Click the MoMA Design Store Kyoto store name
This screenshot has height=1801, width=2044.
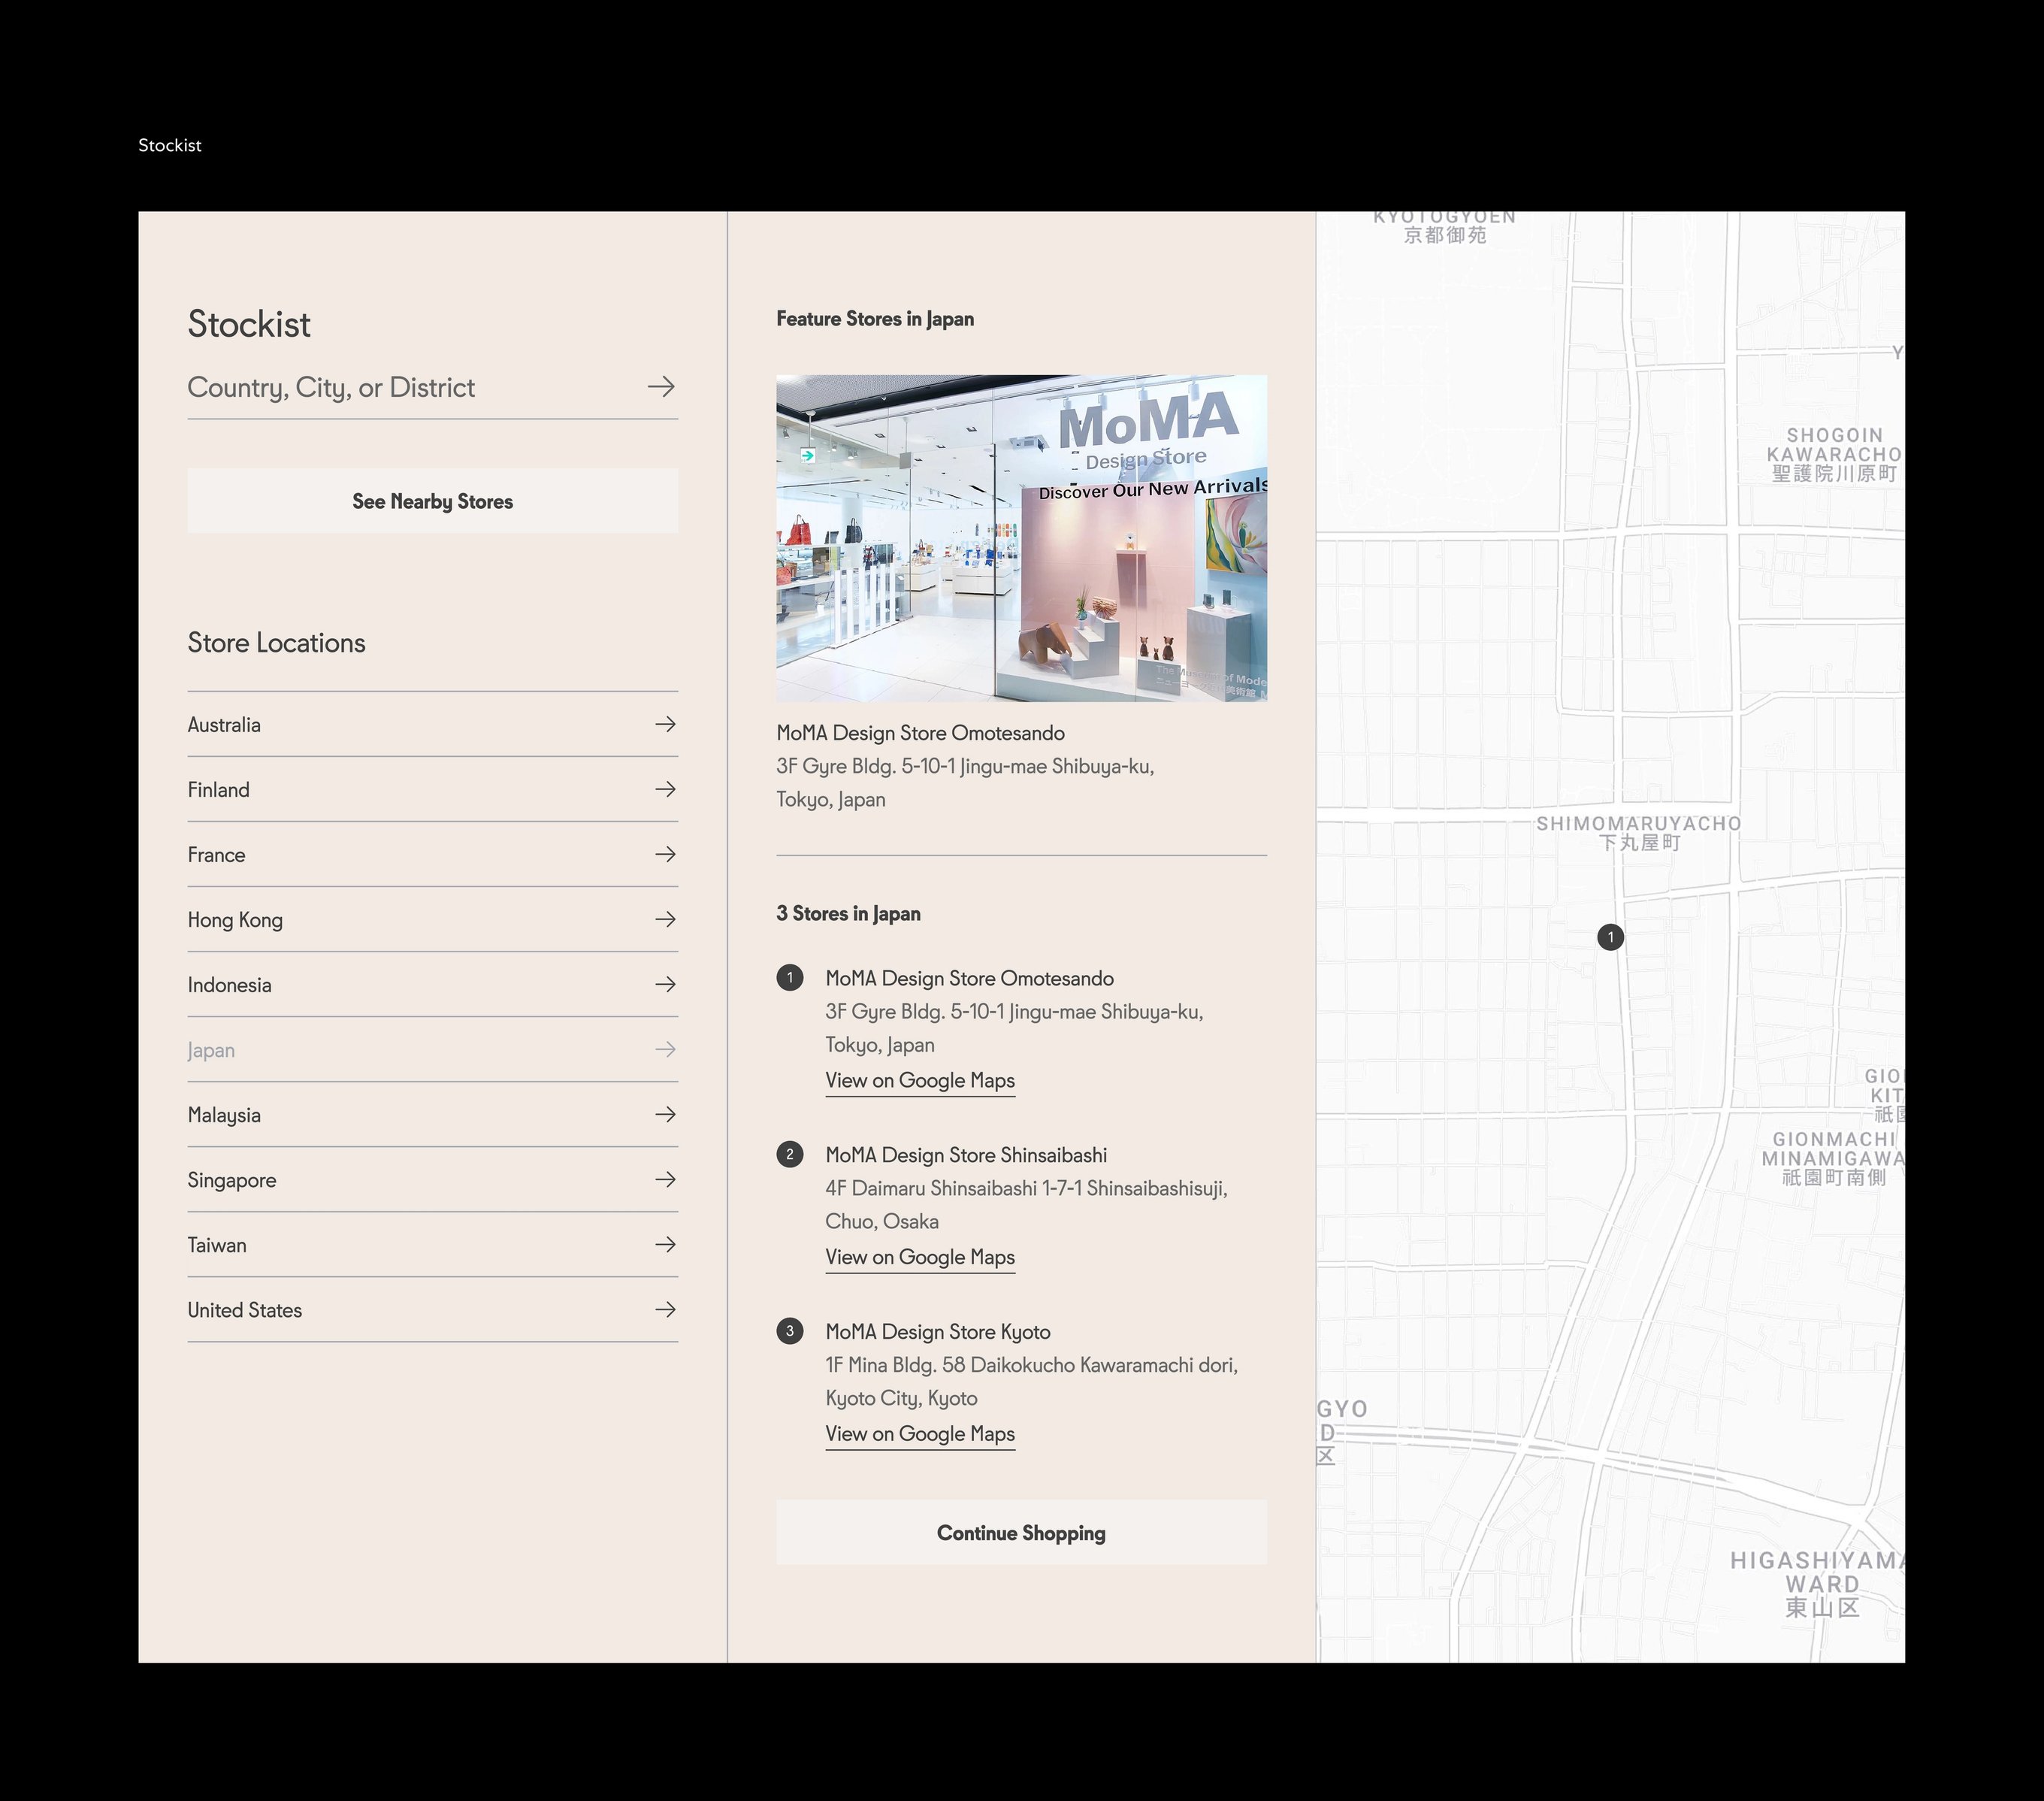tap(938, 1332)
